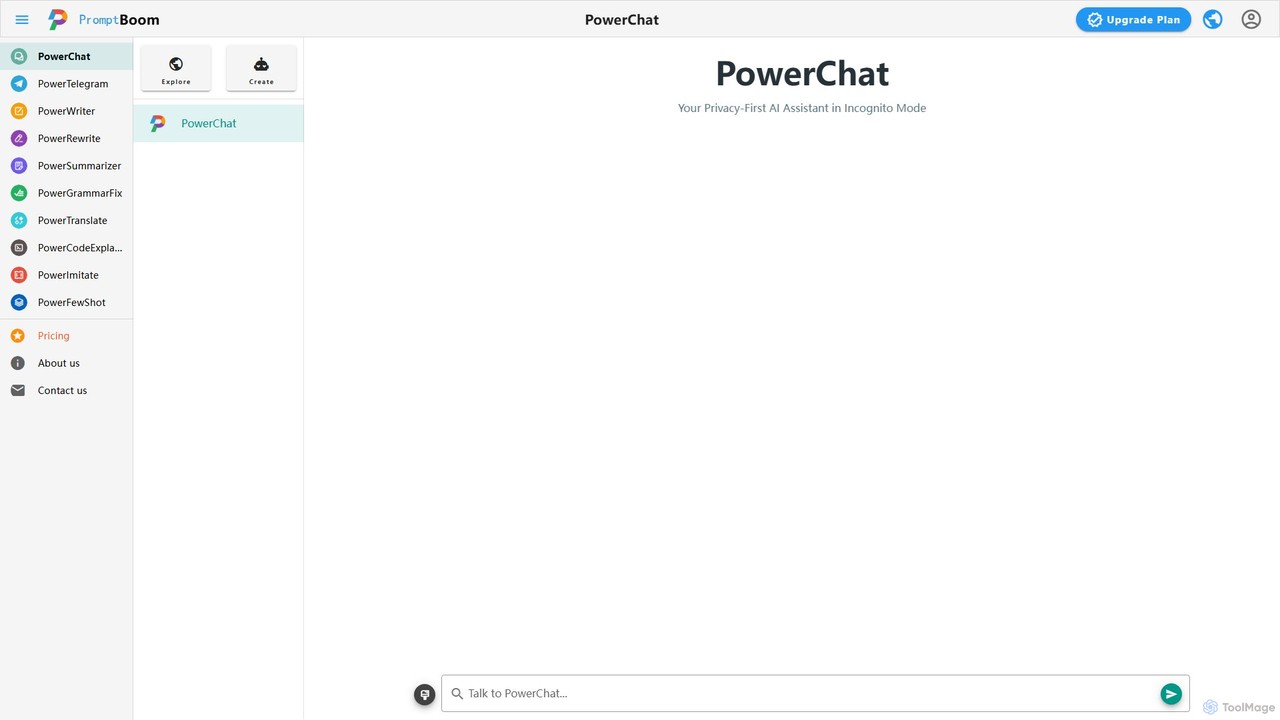This screenshot has width=1280, height=720.
Task: Open the About us link text
Action: 59,363
